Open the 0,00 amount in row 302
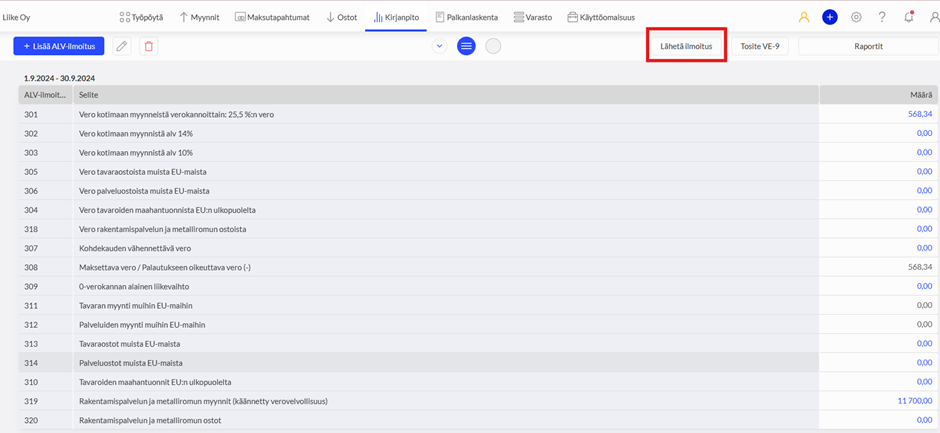 point(925,133)
